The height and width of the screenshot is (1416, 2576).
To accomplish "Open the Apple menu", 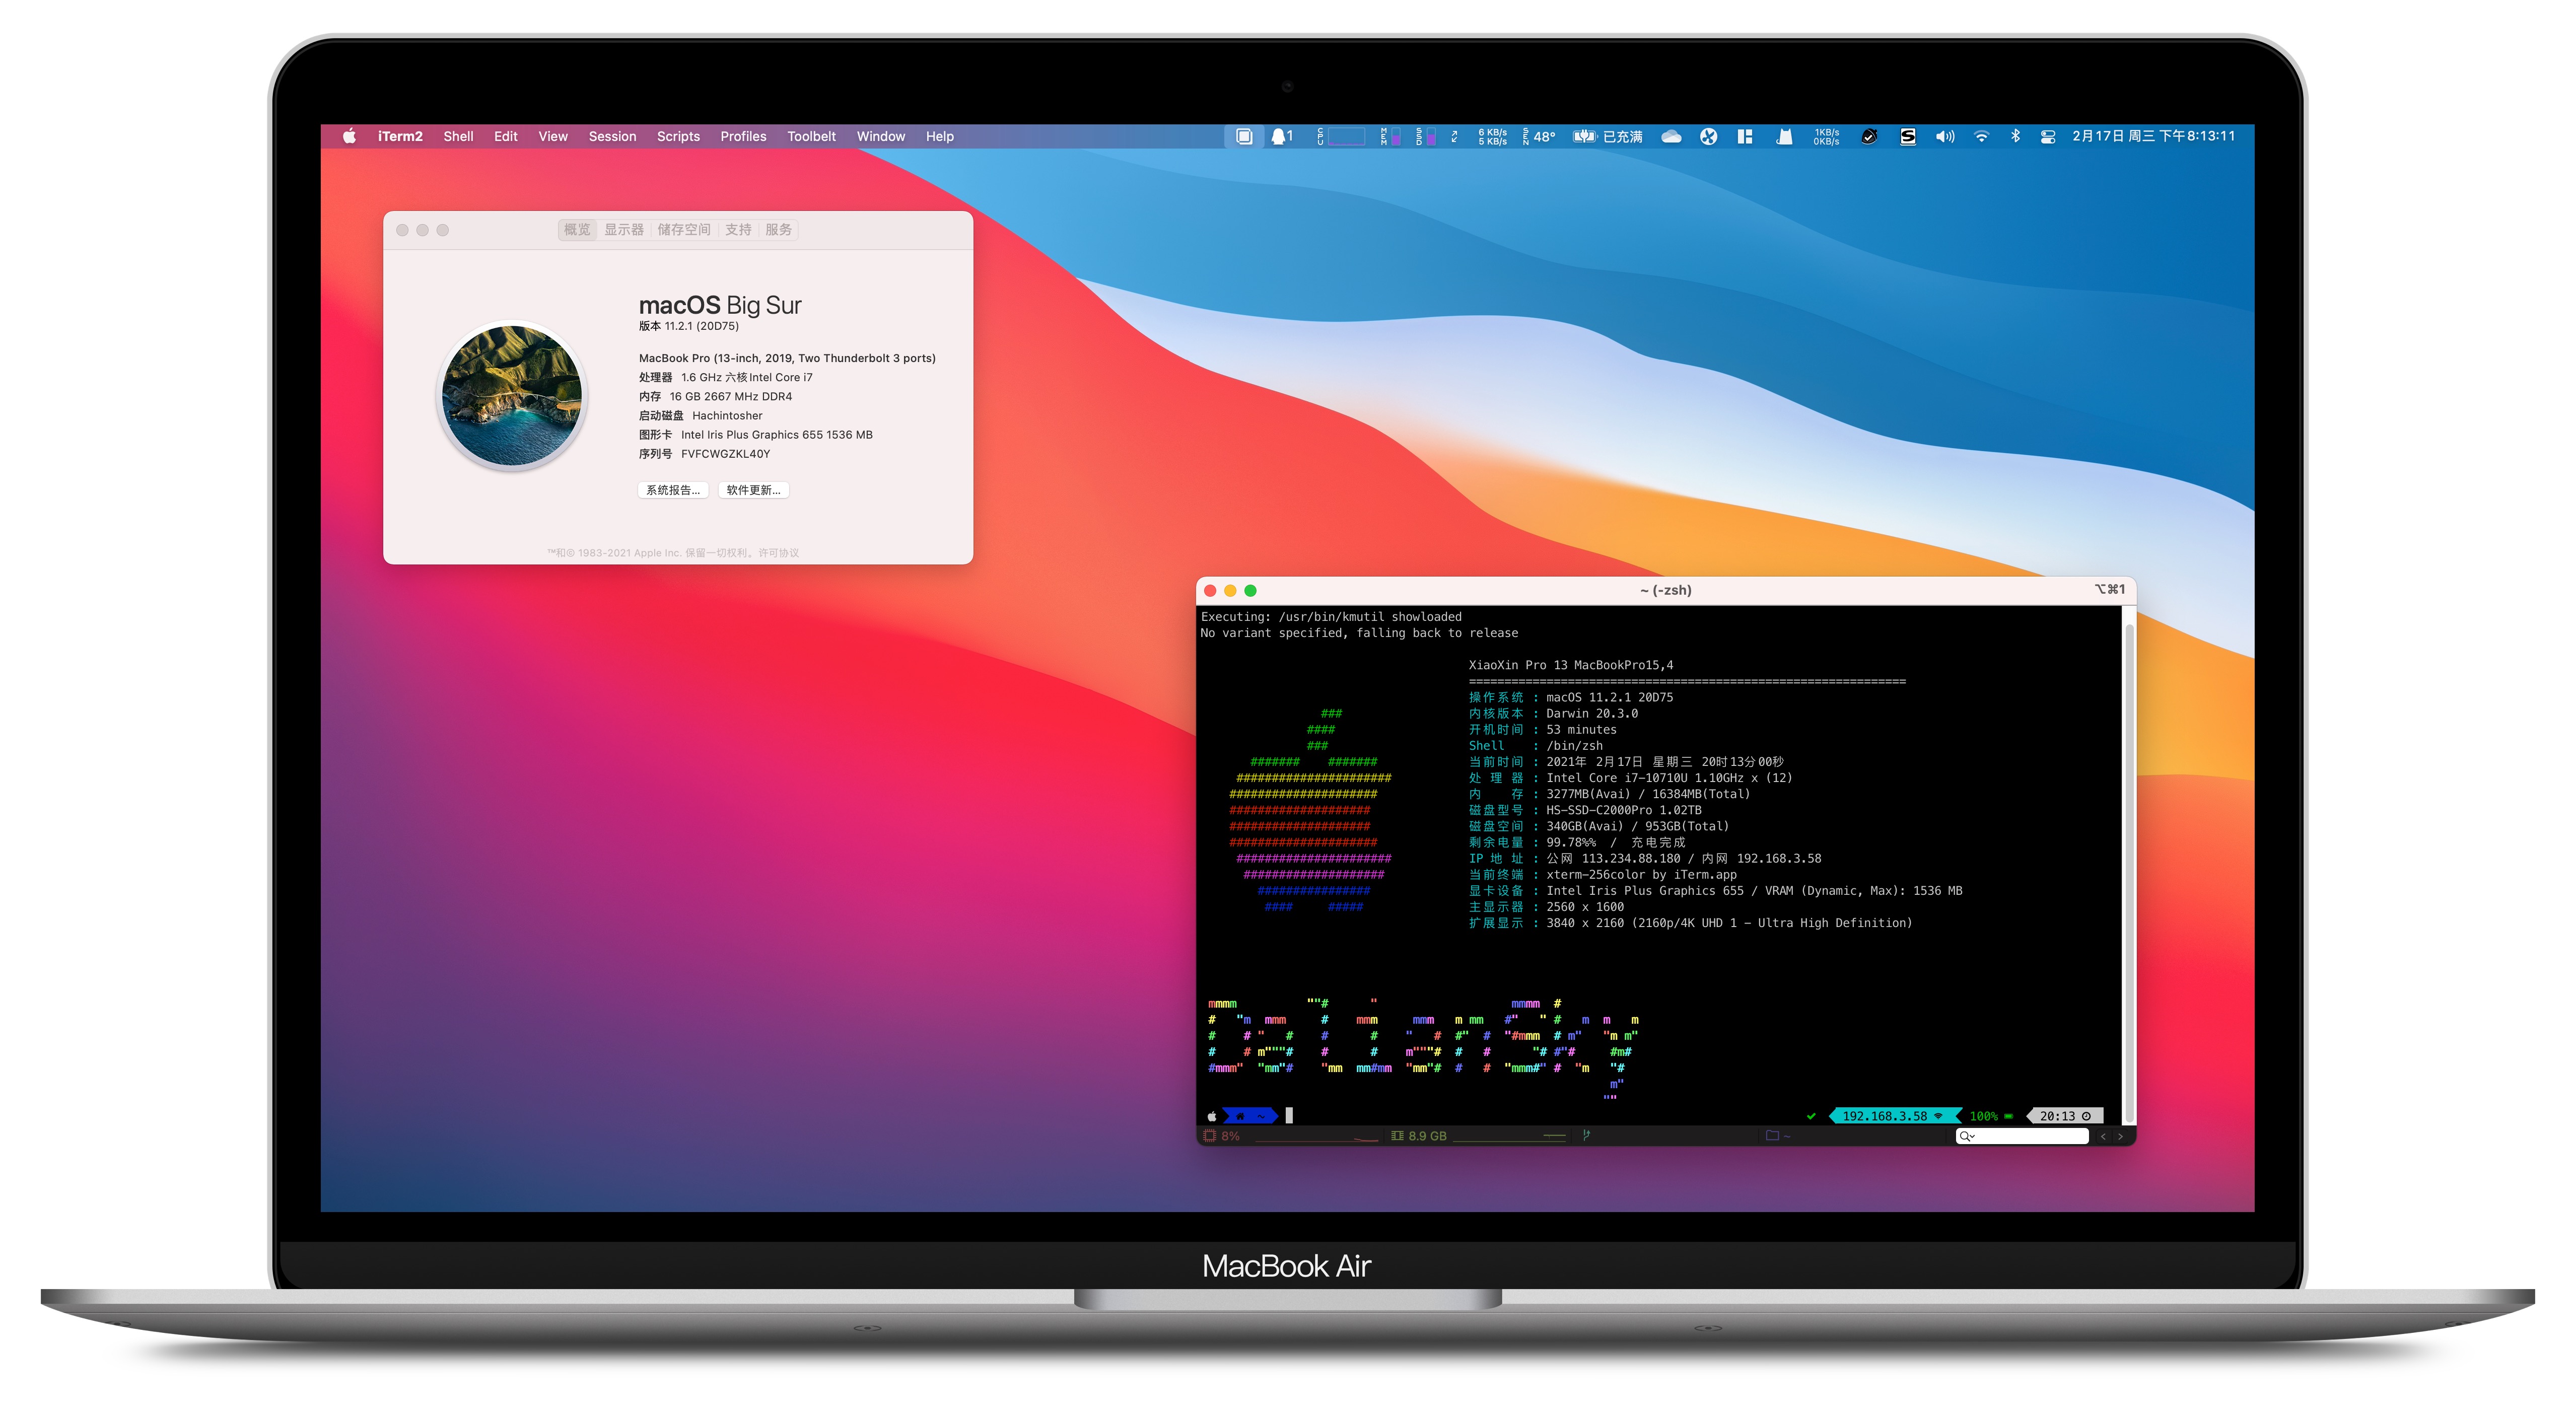I will point(349,137).
